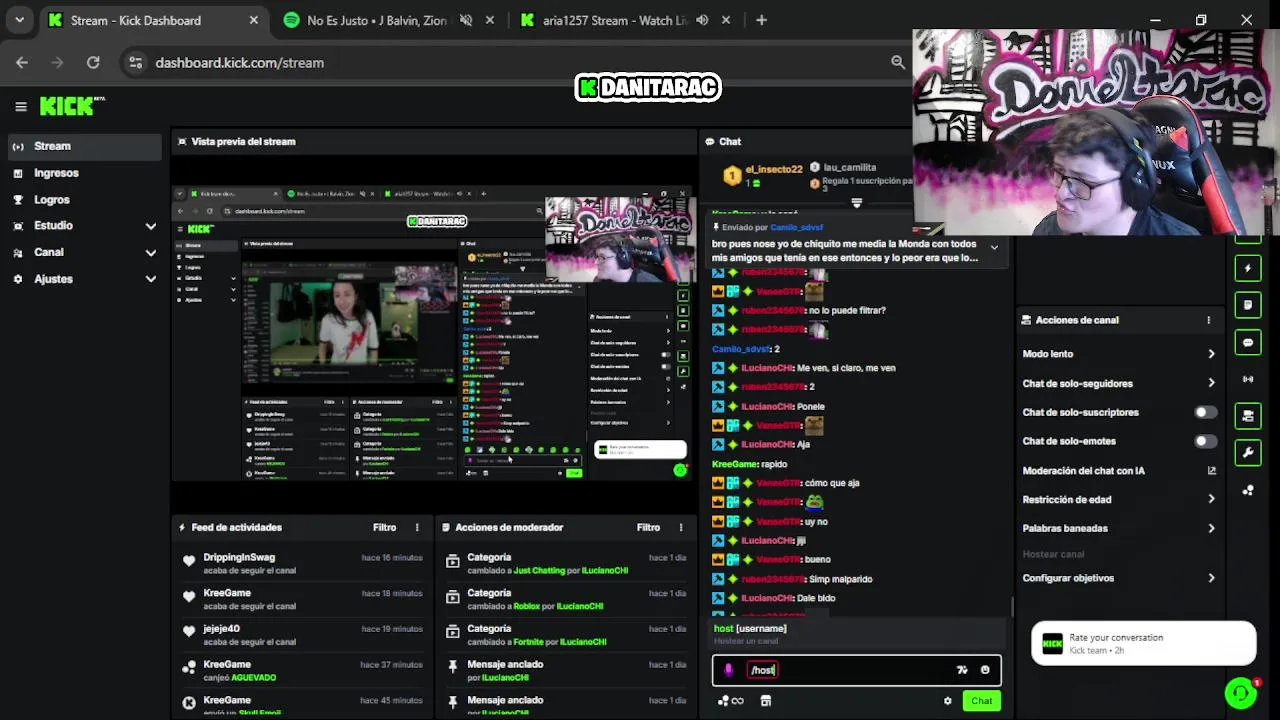Expand the Canal sidebar section
Screen dimensions: 1280x720
[84, 252]
